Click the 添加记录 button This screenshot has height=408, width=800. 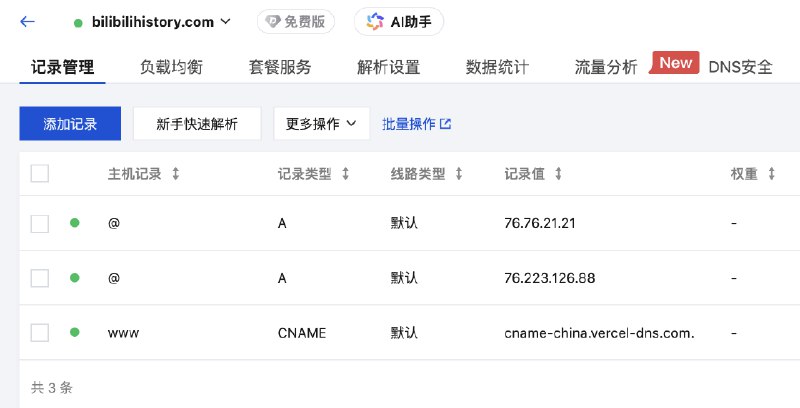point(70,123)
